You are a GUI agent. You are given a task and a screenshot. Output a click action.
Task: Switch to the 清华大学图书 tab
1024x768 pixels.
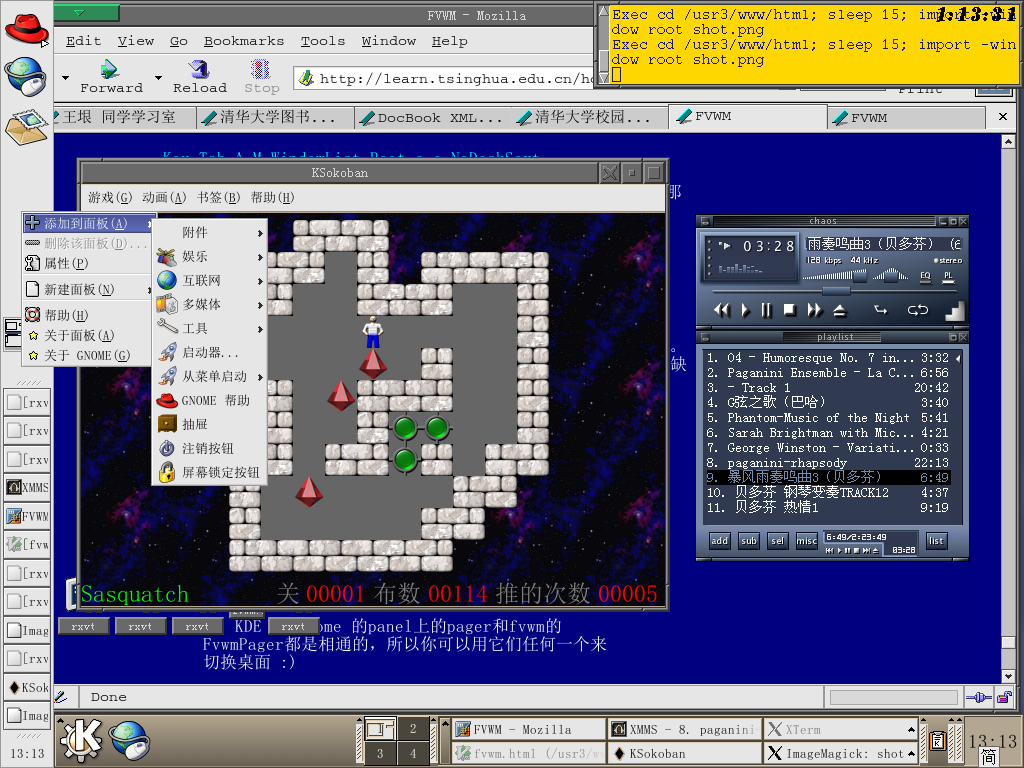click(x=275, y=118)
